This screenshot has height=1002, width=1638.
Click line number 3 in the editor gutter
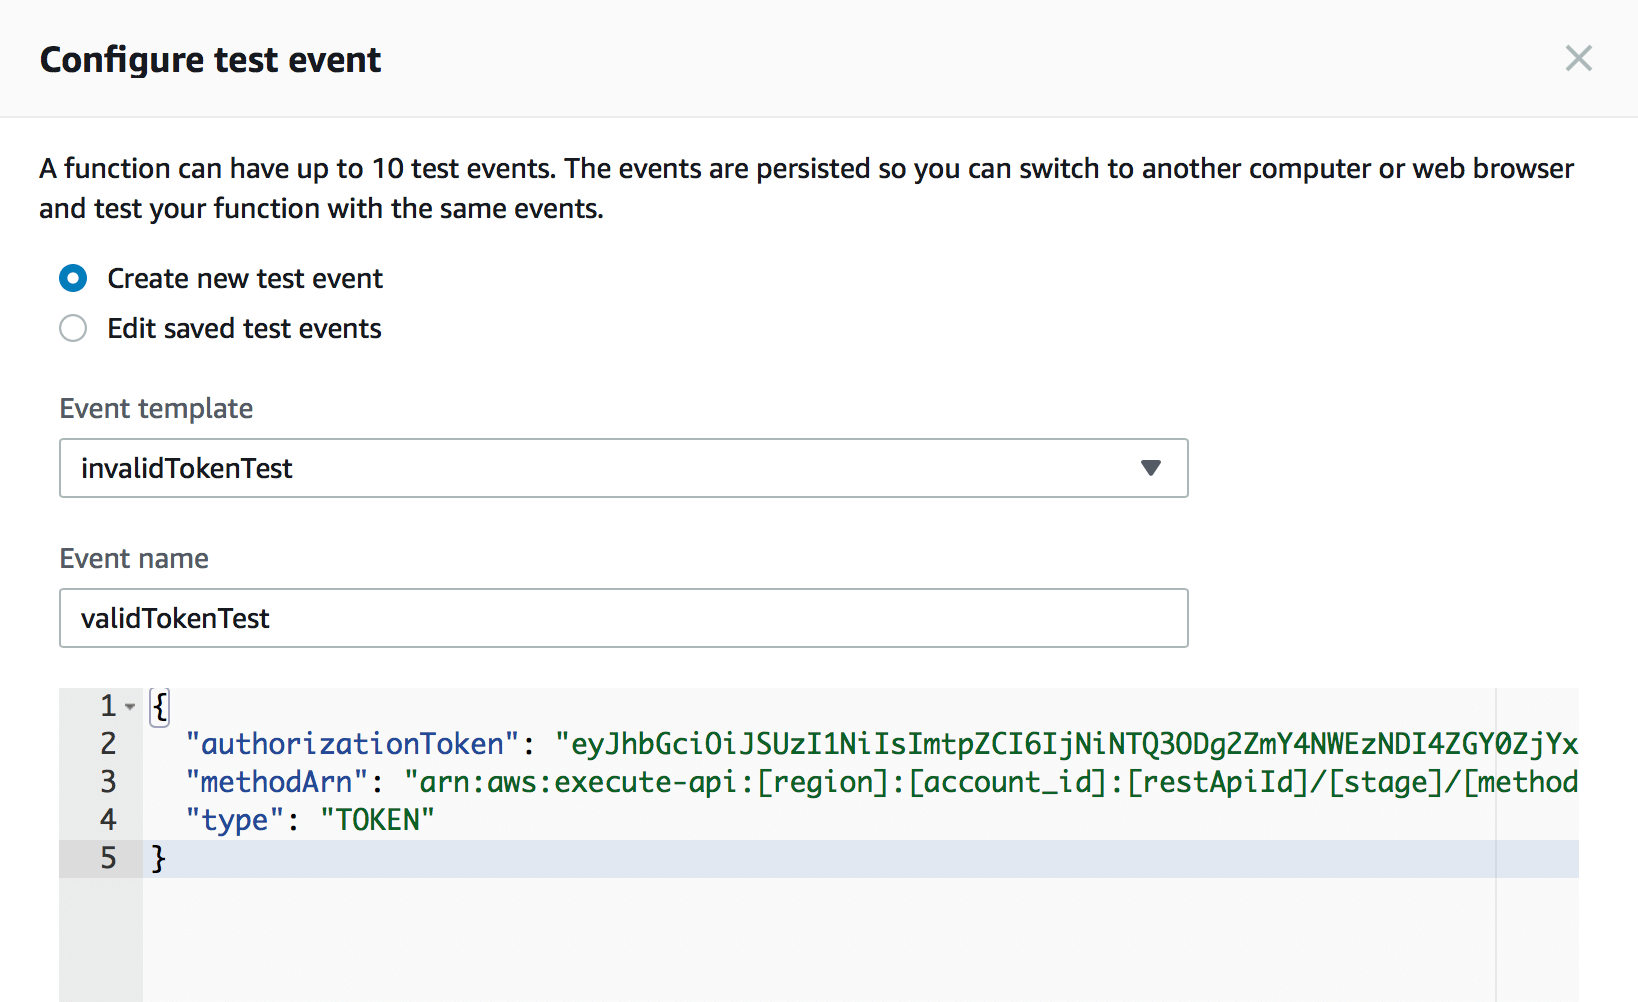[108, 782]
